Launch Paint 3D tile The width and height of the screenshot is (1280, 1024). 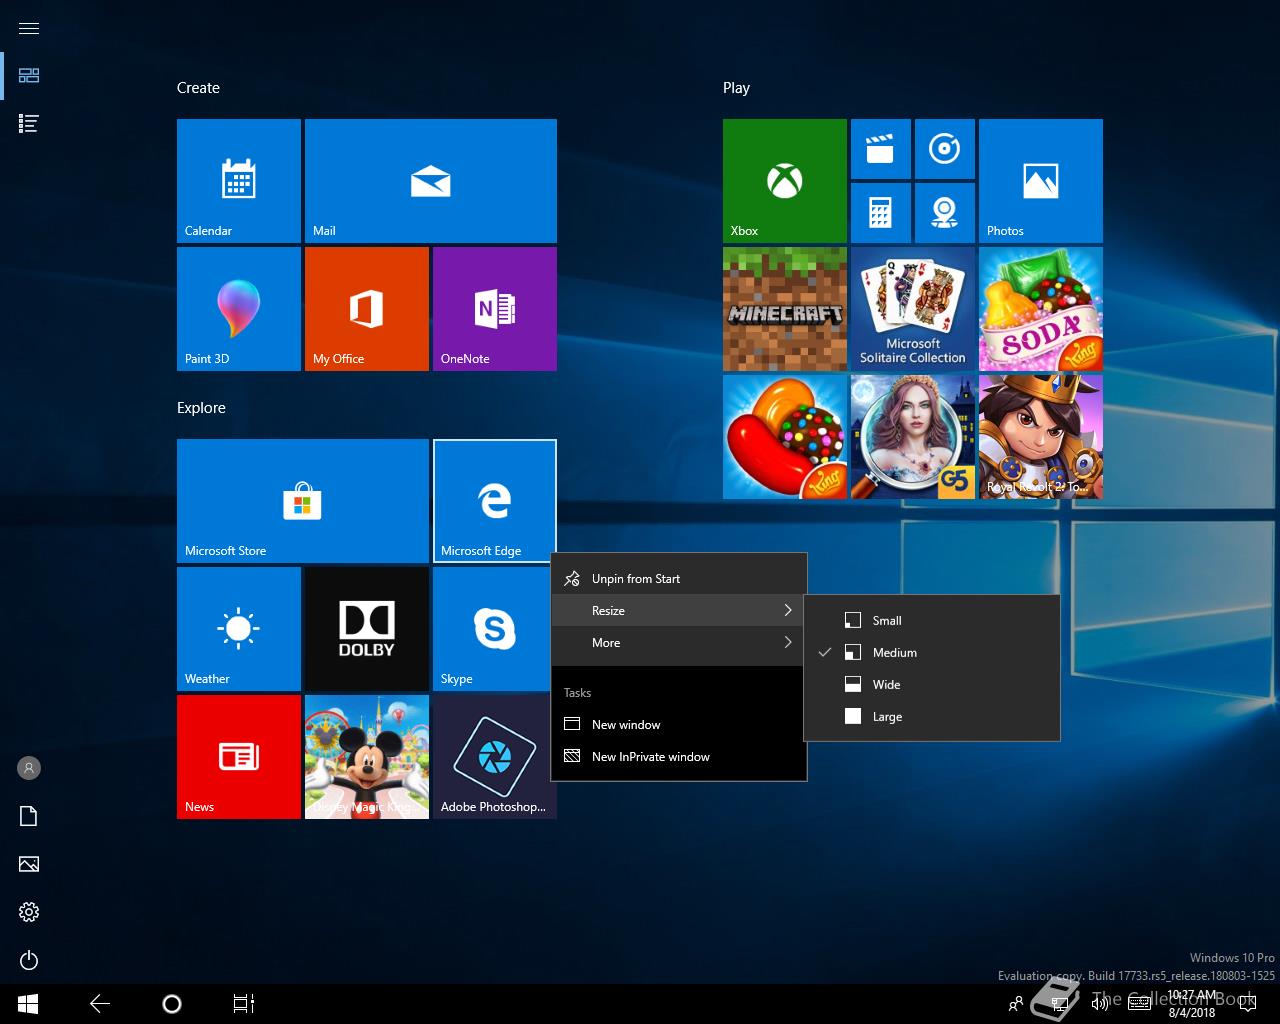pyautogui.click(x=239, y=309)
